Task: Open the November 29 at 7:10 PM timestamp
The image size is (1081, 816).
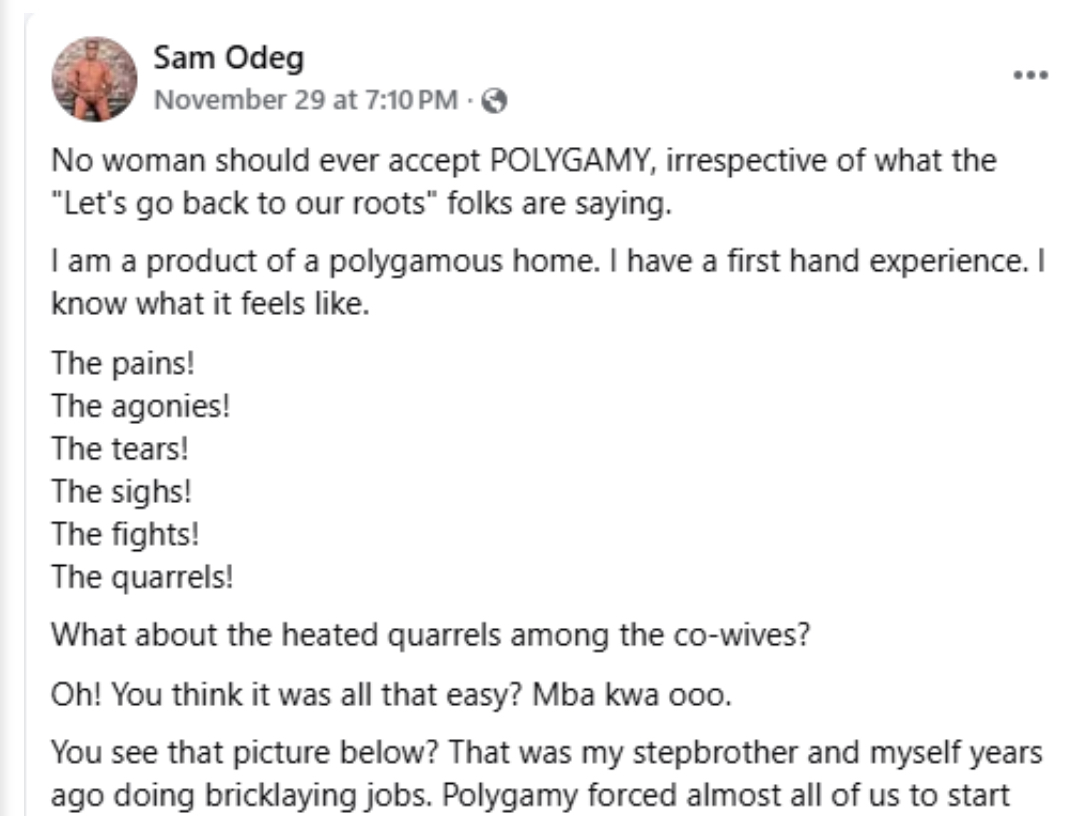Action: pos(305,100)
